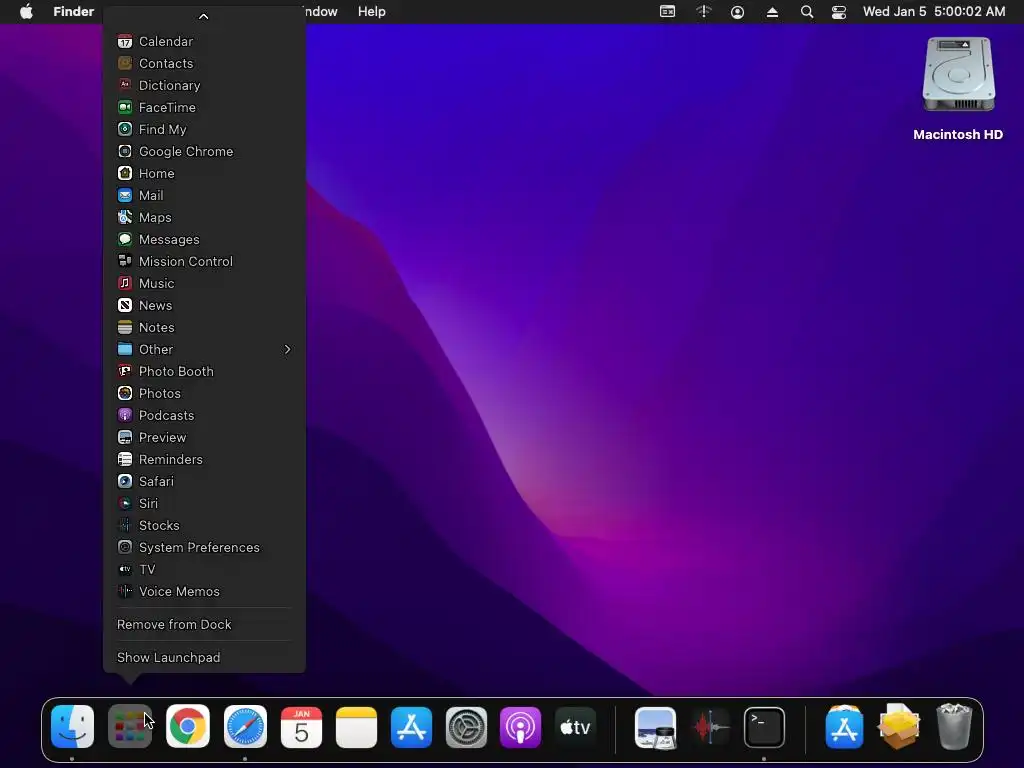Open the Applications folder stack in Dock
1024x768 pixels.
click(844, 727)
